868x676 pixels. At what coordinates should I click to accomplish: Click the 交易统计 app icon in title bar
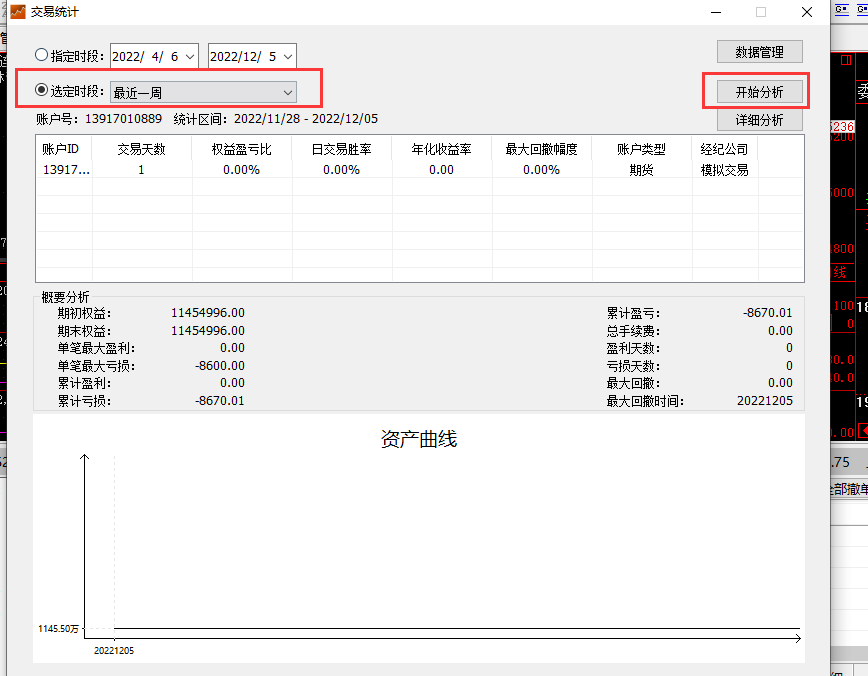click(x=15, y=12)
